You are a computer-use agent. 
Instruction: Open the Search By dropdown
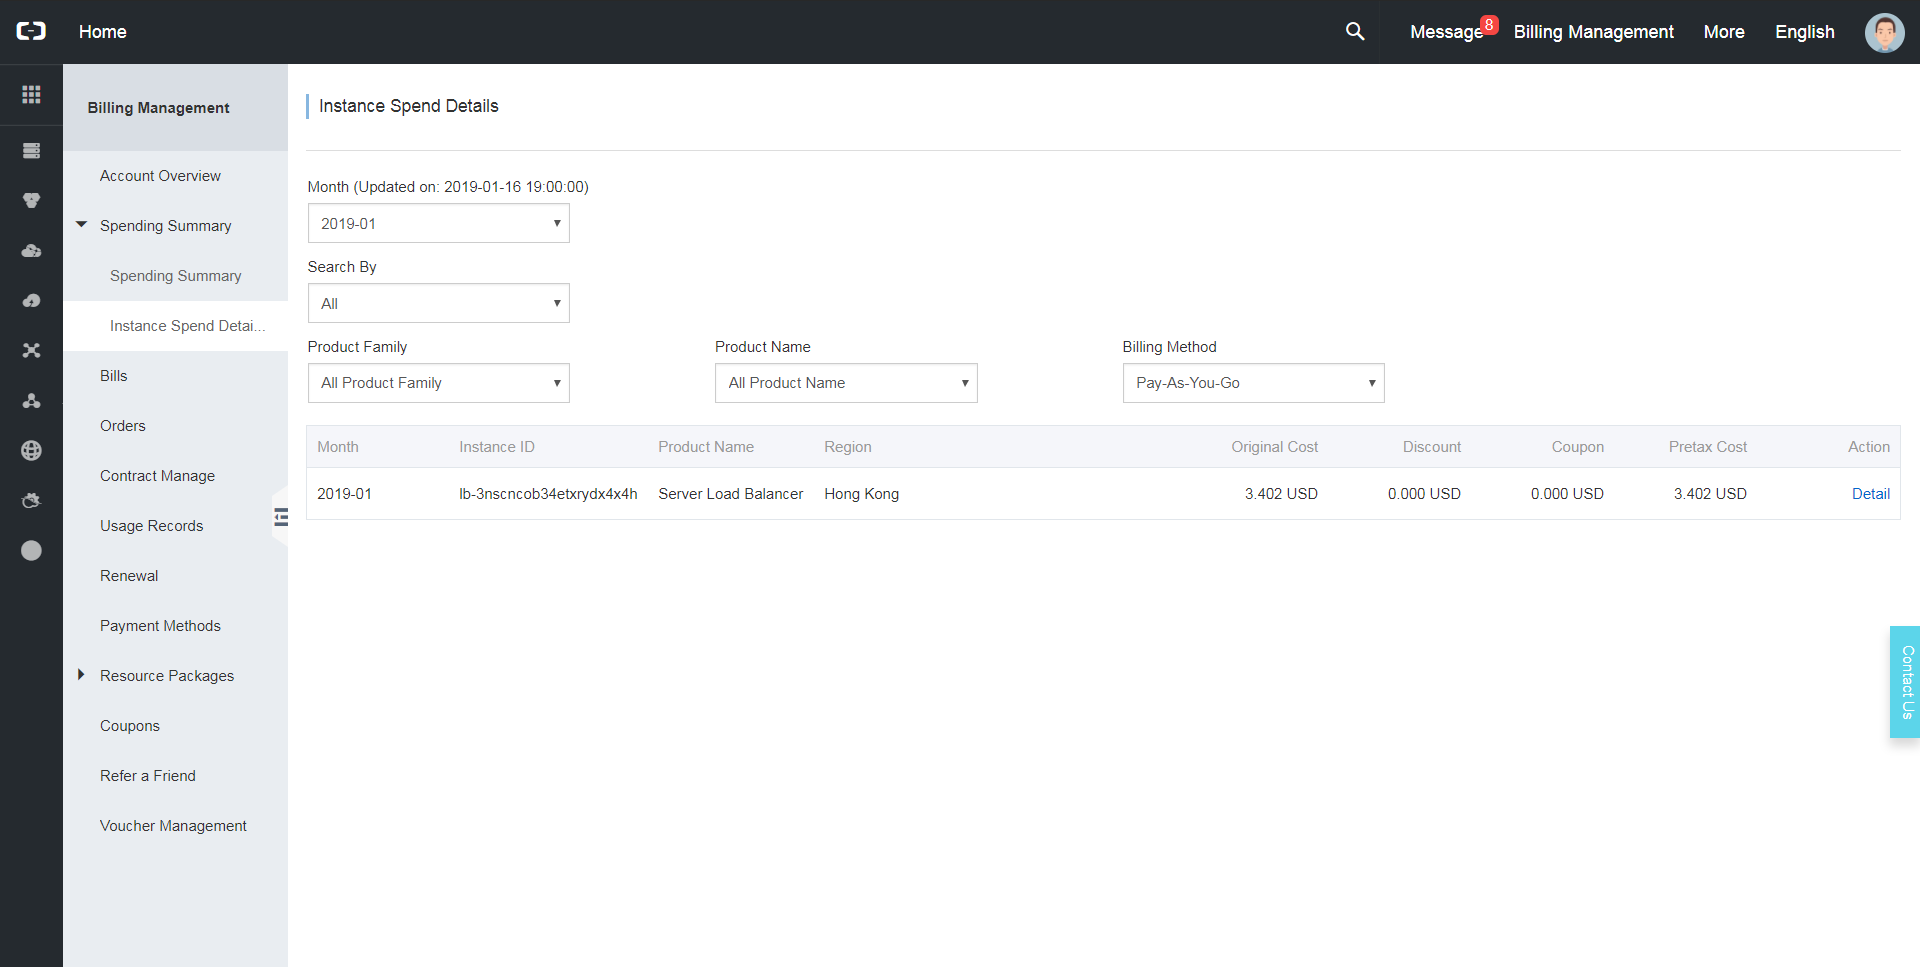(x=438, y=304)
